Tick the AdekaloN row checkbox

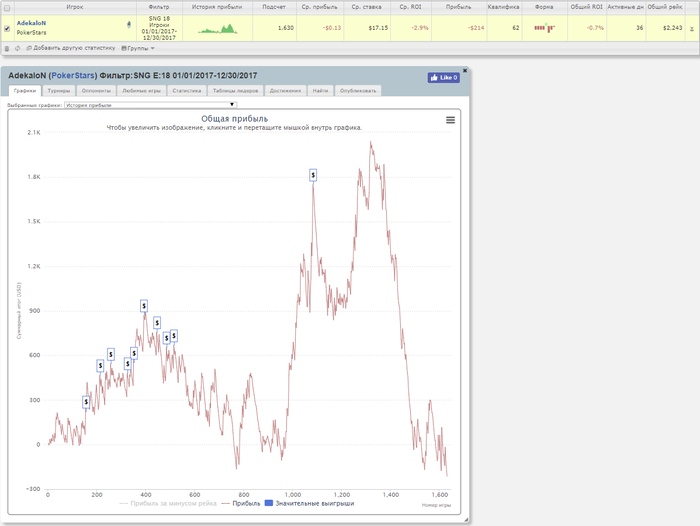[x=7, y=29]
